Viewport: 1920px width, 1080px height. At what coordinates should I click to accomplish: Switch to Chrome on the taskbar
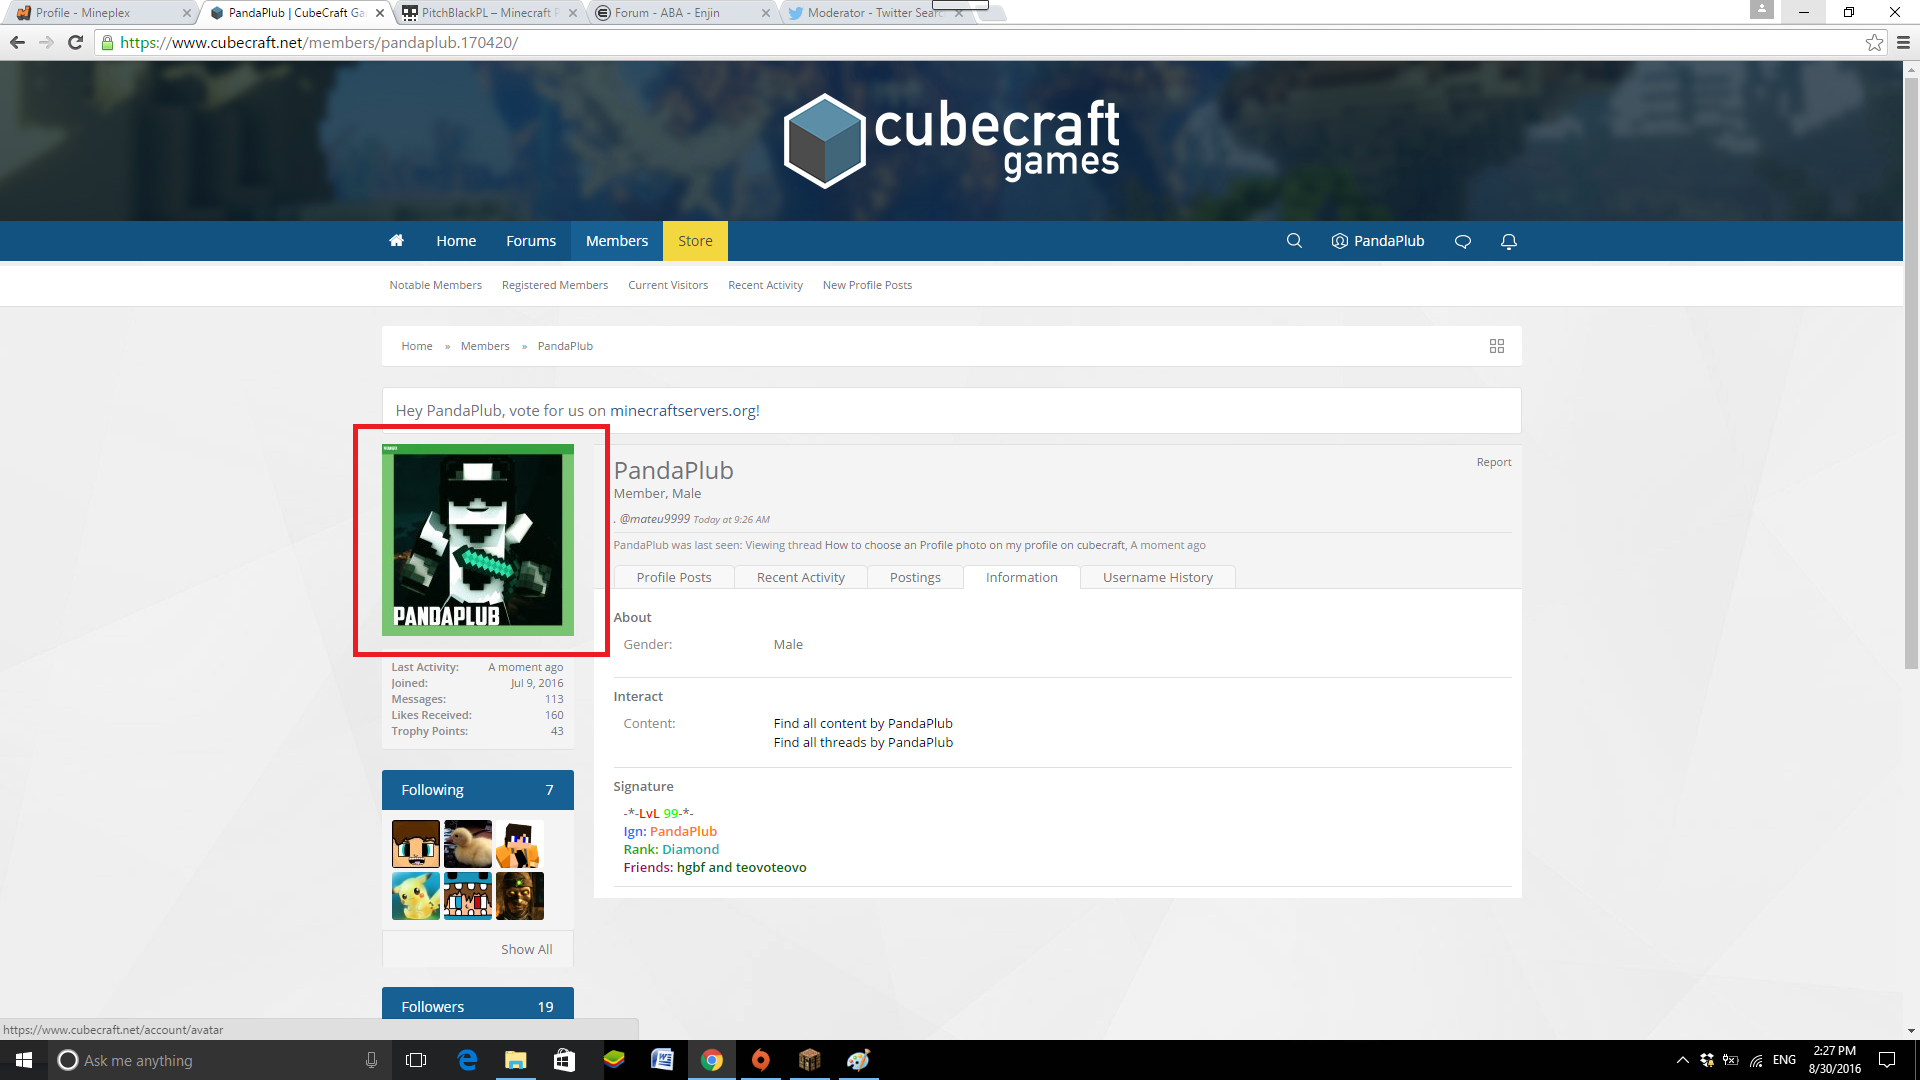pos(712,1060)
